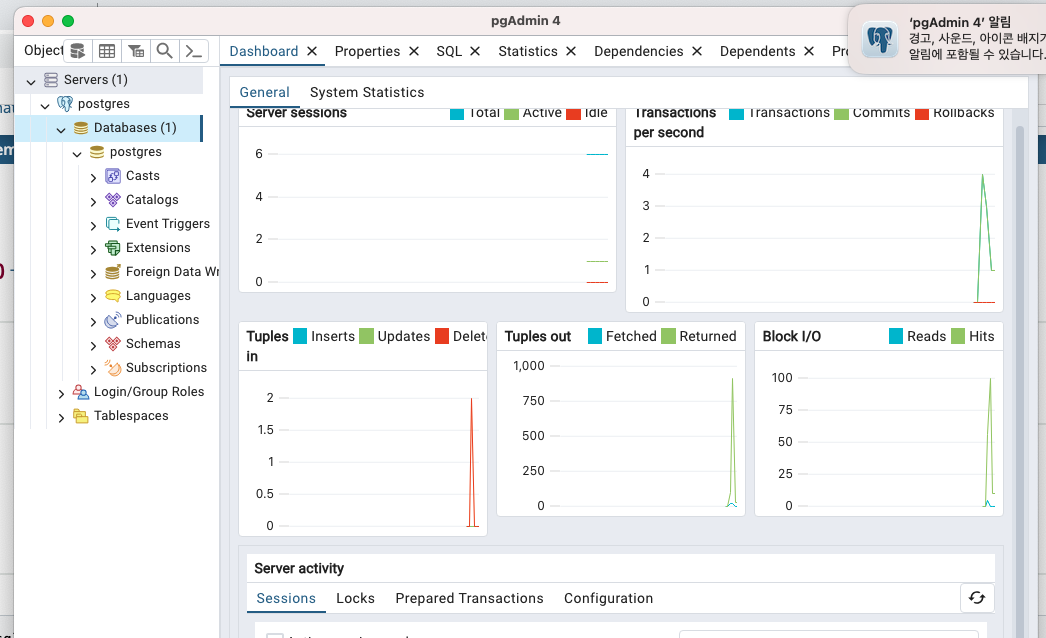
Task: Expand the Subscriptions node
Action: (93, 370)
